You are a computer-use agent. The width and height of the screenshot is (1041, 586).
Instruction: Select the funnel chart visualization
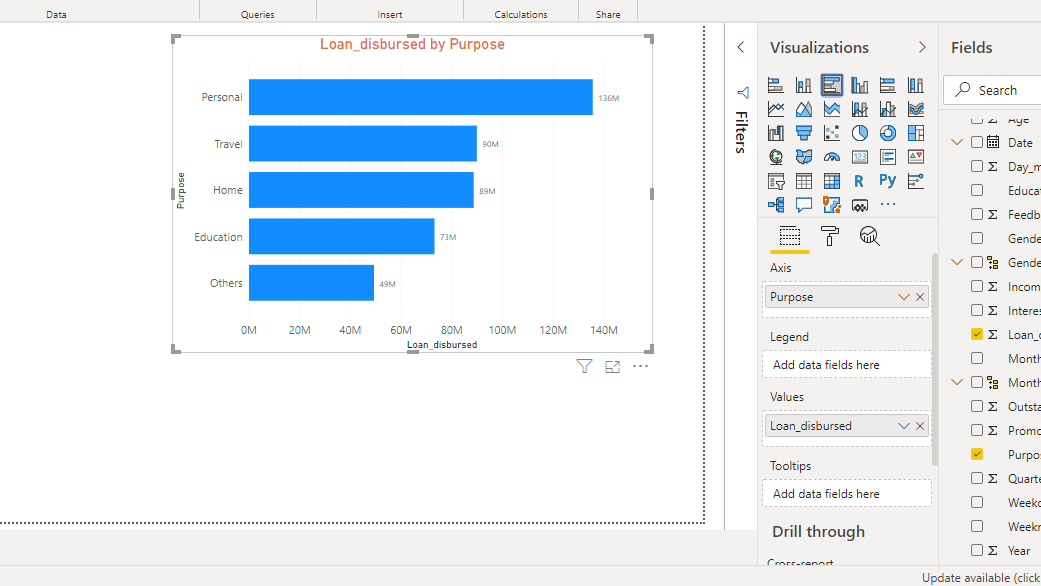pos(804,133)
